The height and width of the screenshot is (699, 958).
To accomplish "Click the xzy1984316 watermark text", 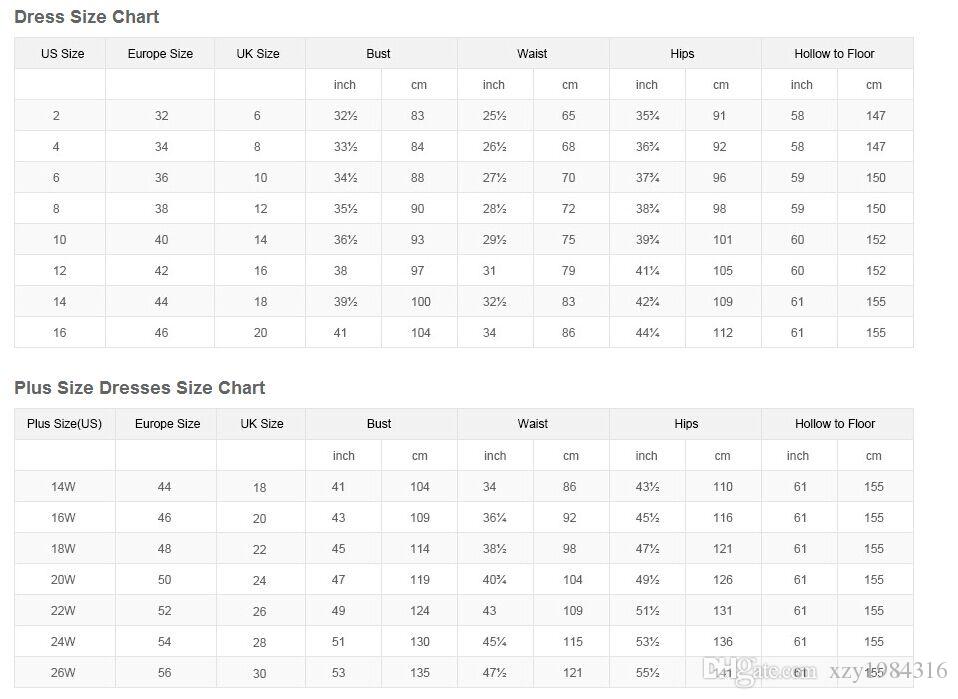I will pyautogui.click(x=888, y=670).
